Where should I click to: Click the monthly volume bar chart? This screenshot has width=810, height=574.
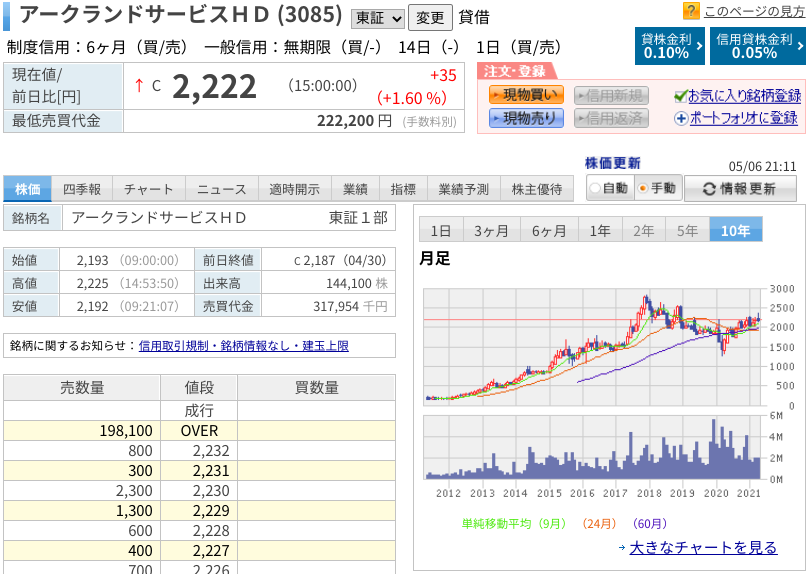[x=593, y=447]
